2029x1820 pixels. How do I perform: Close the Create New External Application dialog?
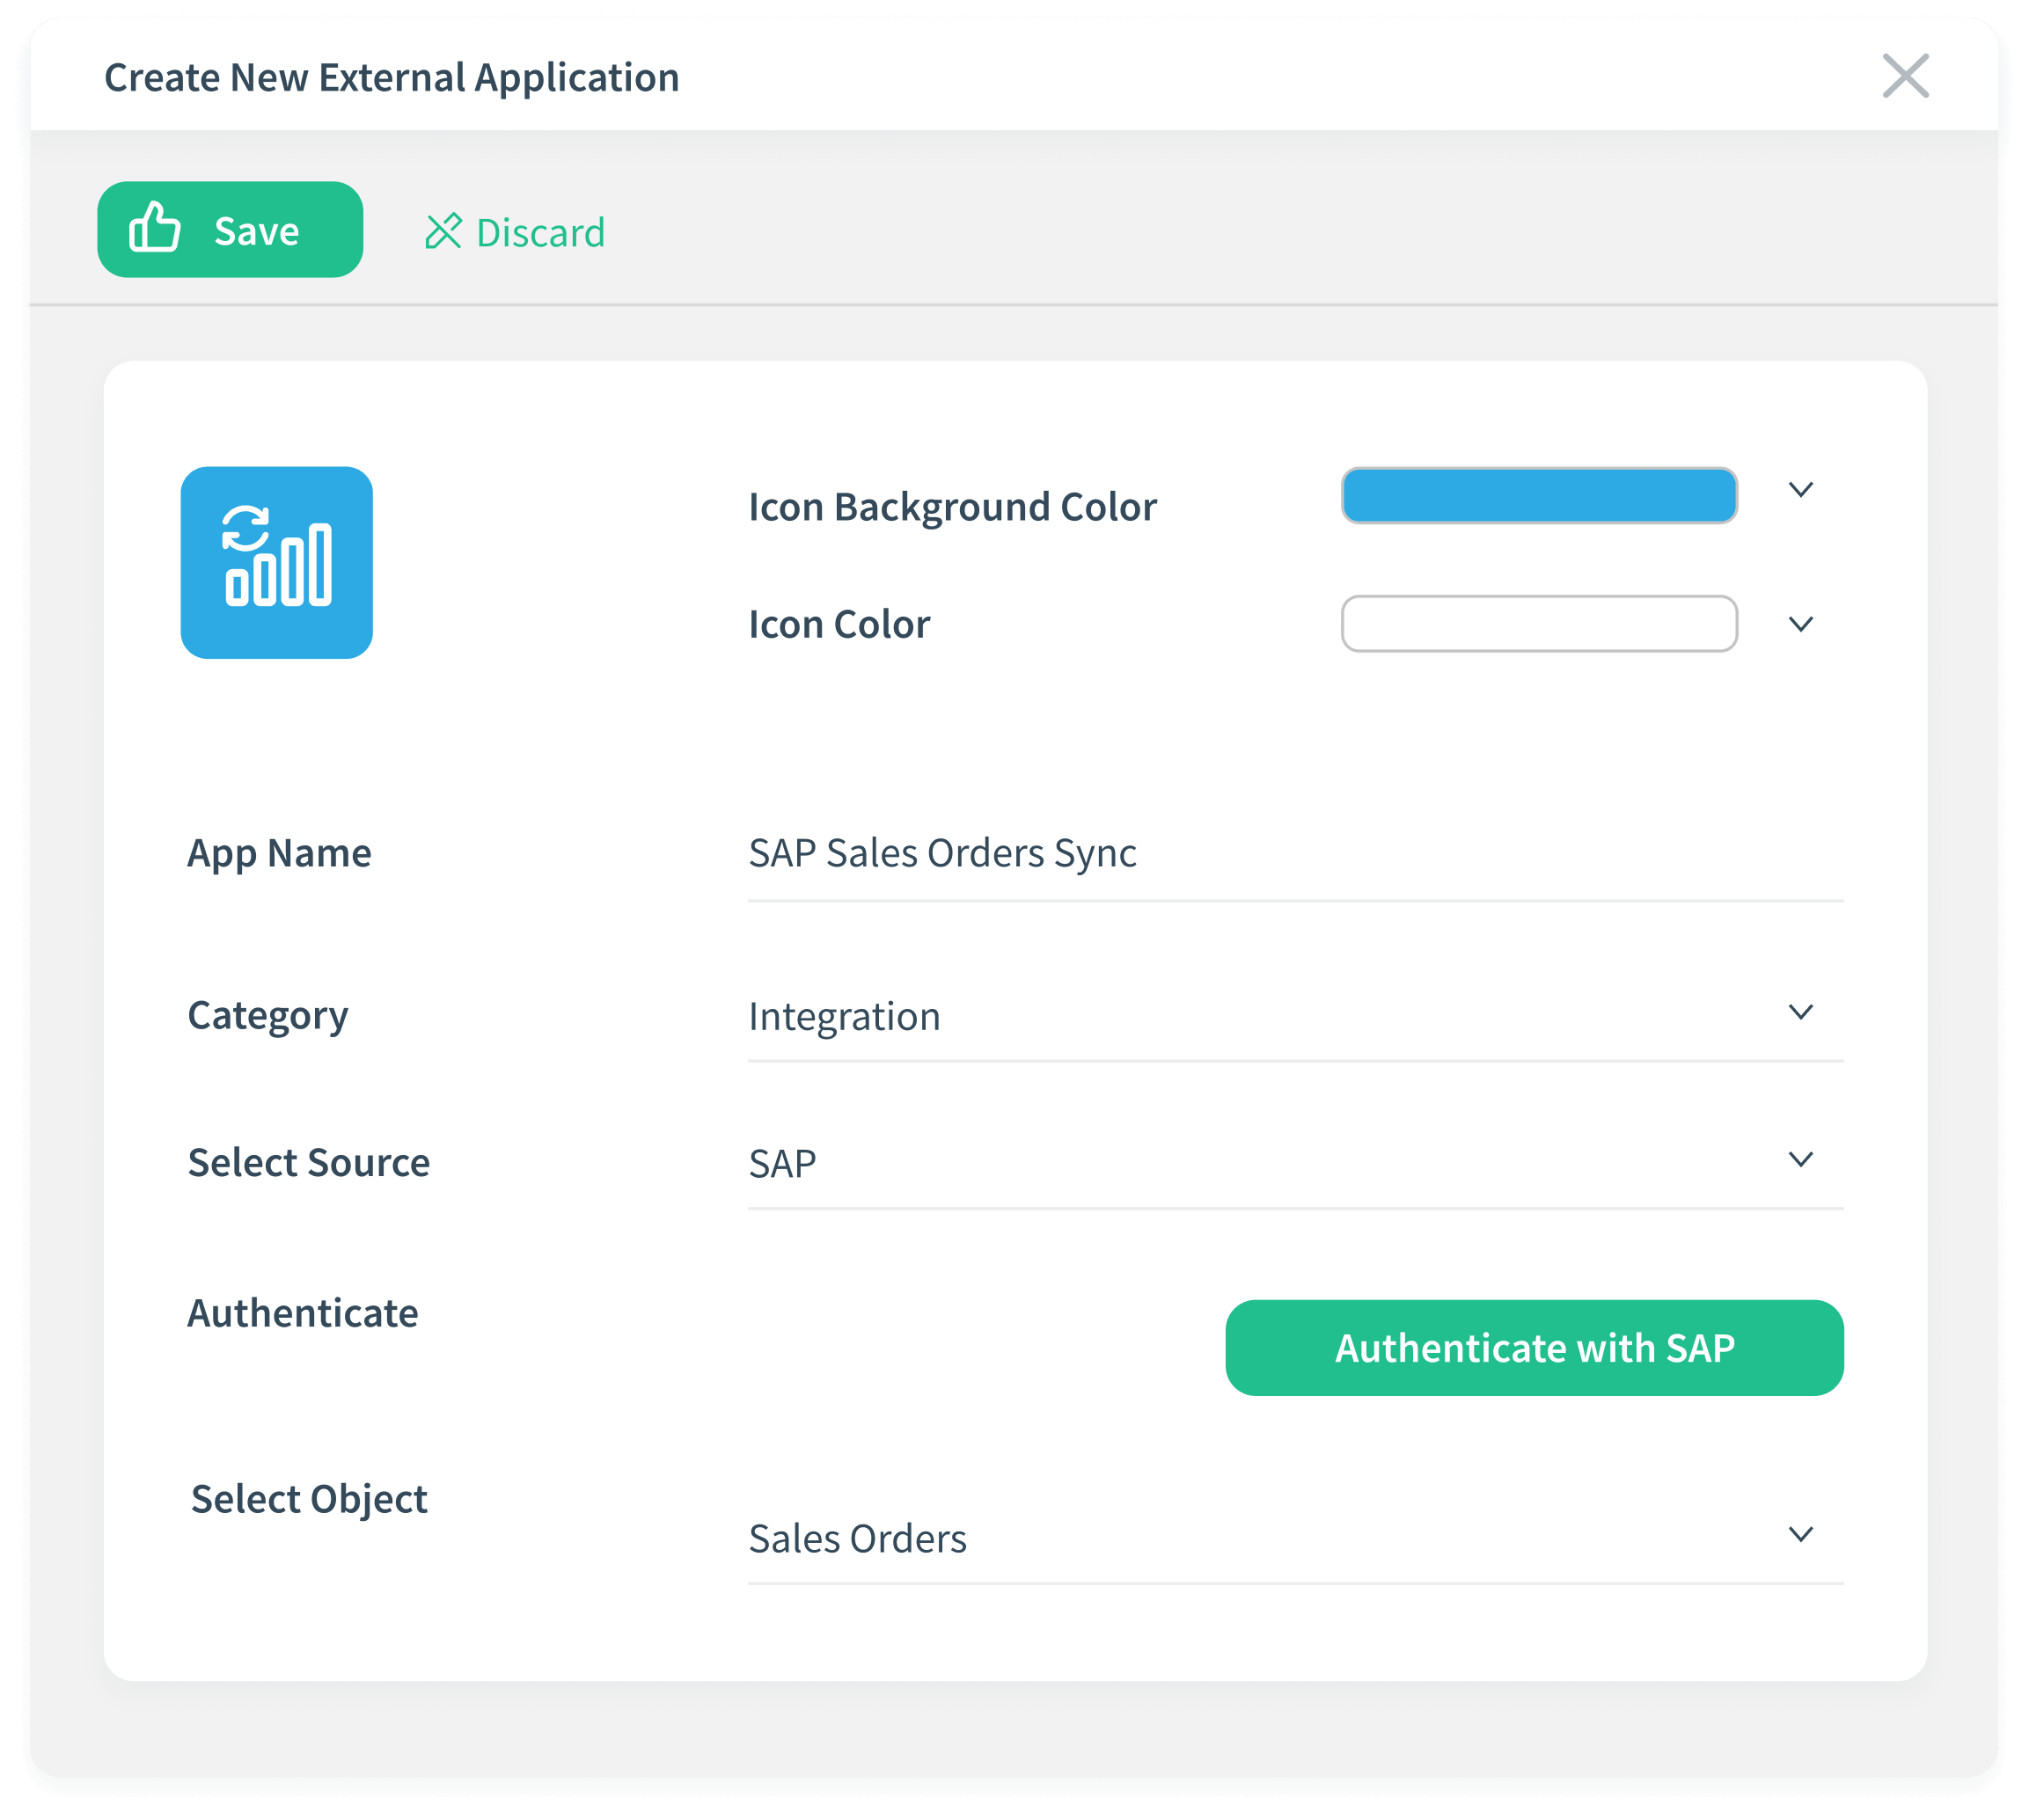click(x=1906, y=75)
